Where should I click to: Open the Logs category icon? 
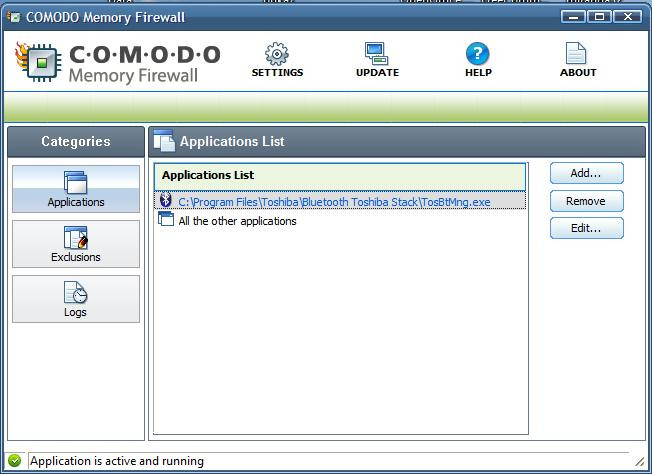tap(76, 293)
